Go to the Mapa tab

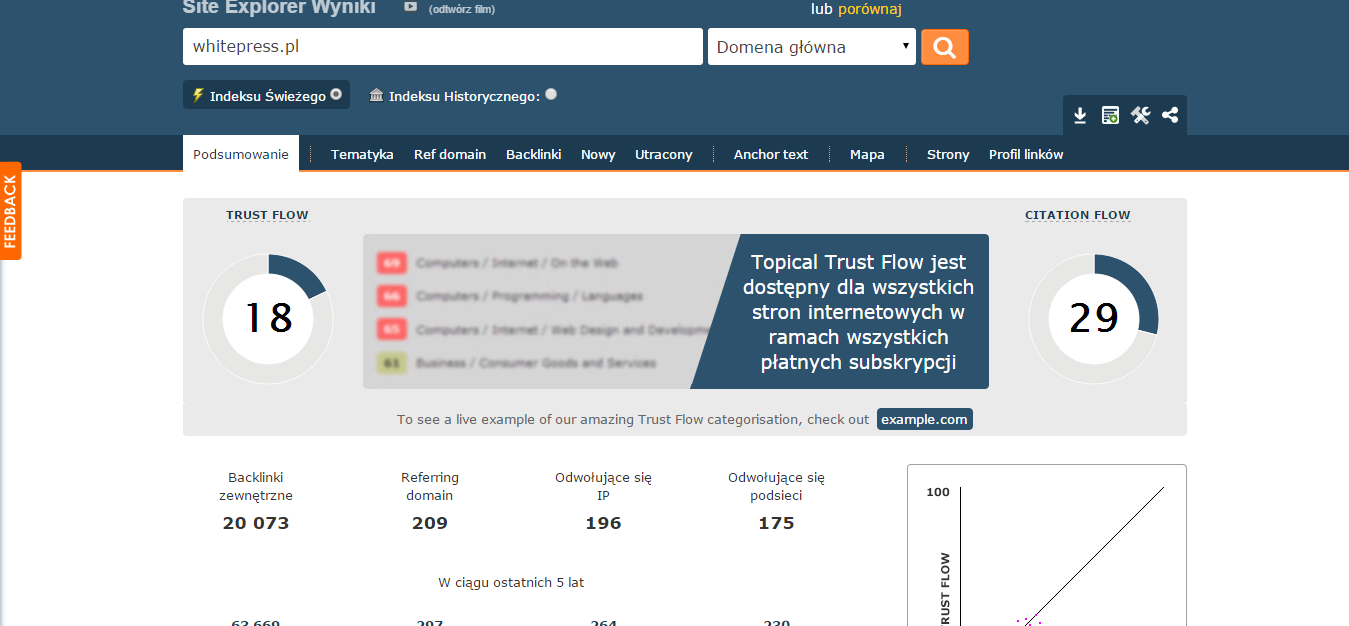pos(867,154)
